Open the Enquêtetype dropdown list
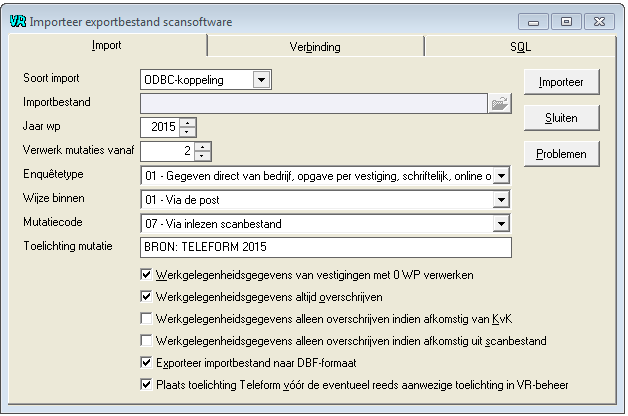Viewport: 628px width, 416px height. pos(501,176)
